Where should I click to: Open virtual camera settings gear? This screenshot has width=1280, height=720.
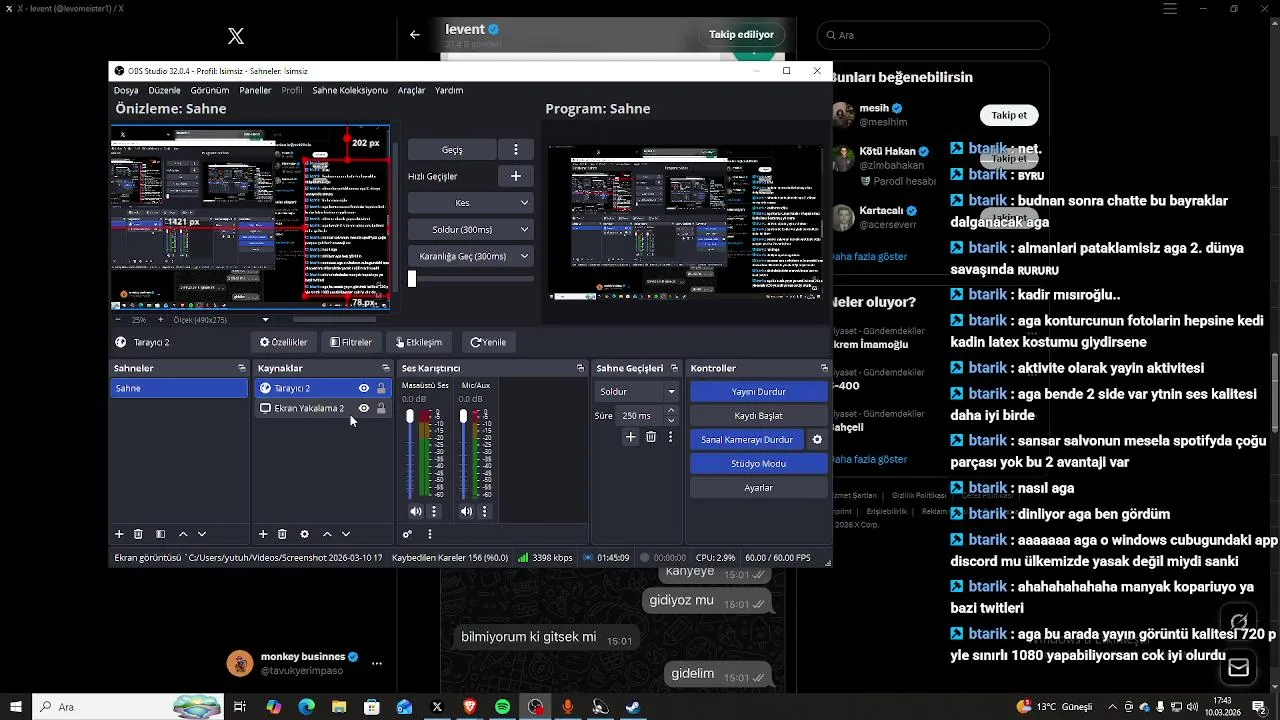click(x=817, y=440)
